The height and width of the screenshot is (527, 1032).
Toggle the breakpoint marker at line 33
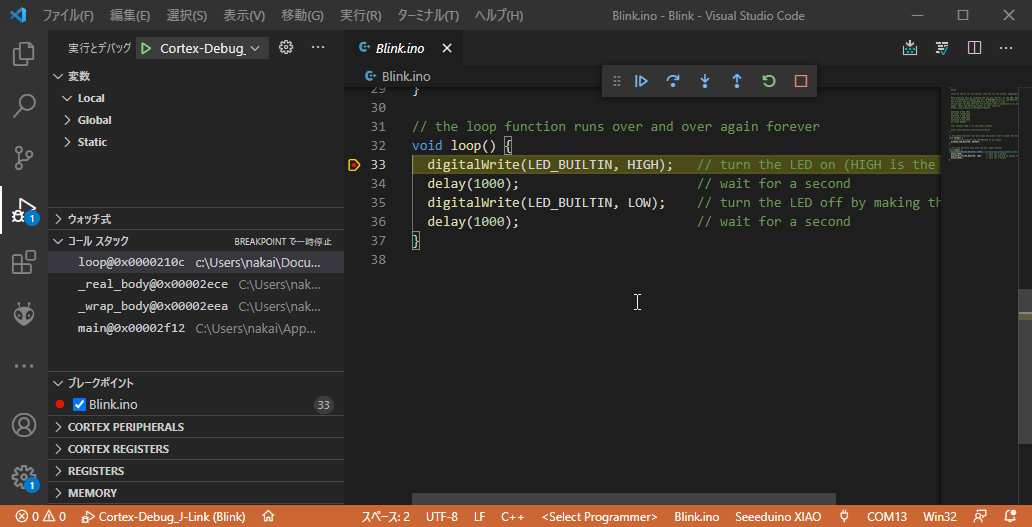[354, 164]
